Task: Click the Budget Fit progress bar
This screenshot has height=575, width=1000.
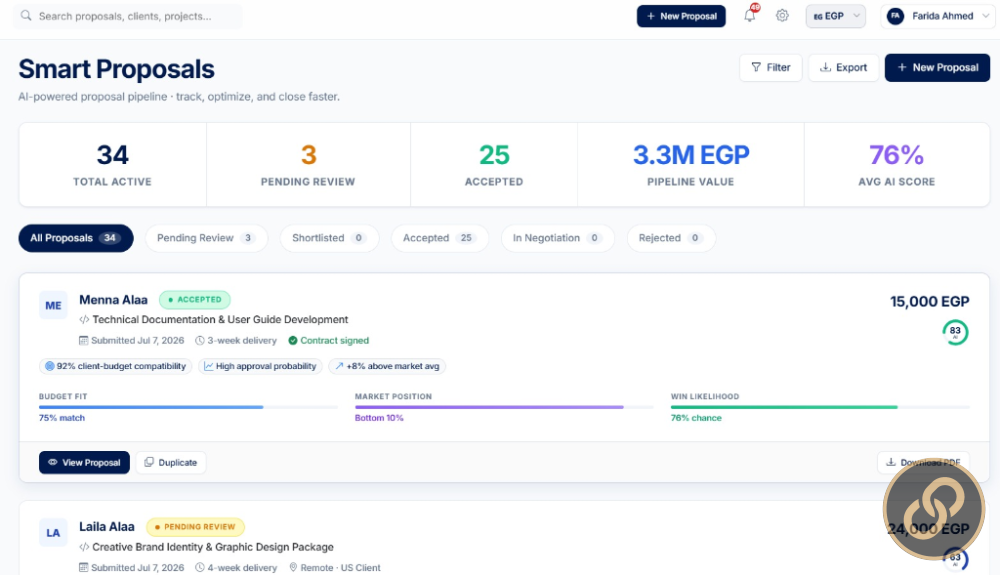Action: [x=188, y=407]
